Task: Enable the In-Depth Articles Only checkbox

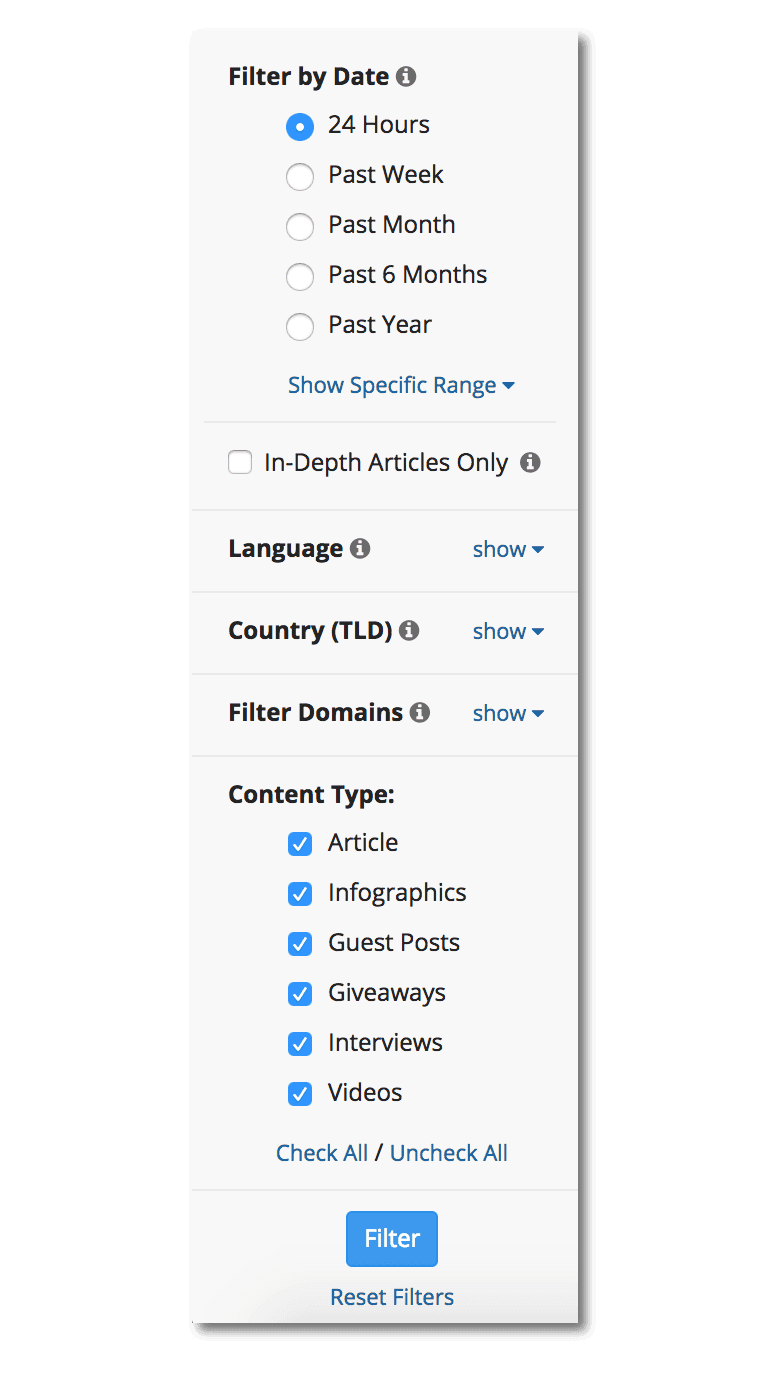Action: coord(240,462)
